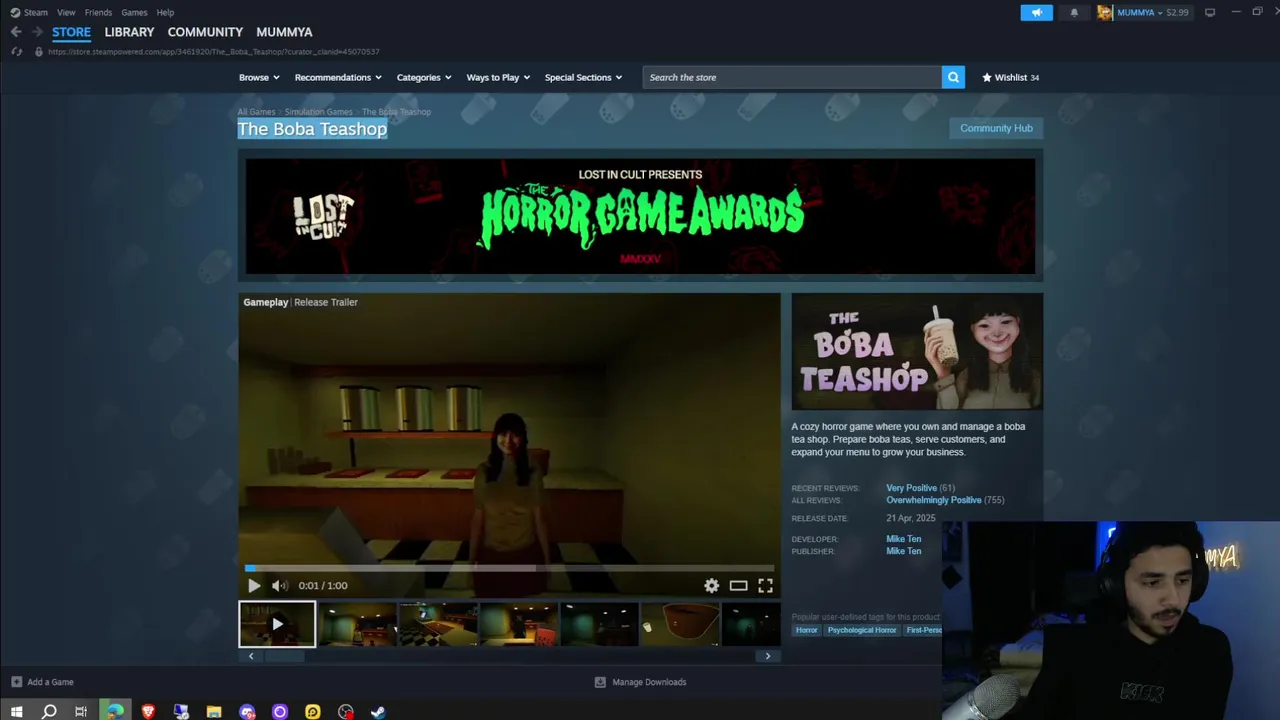Image resolution: width=1280 pixels, height=720 pixels.
Task: Toggle theater mode on the trailer player
Action: tap(738, 586)
